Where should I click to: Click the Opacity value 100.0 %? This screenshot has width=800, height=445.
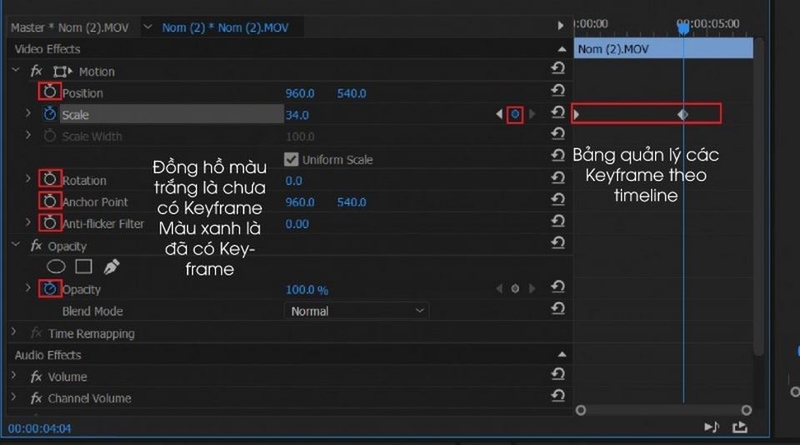(307, 290)
